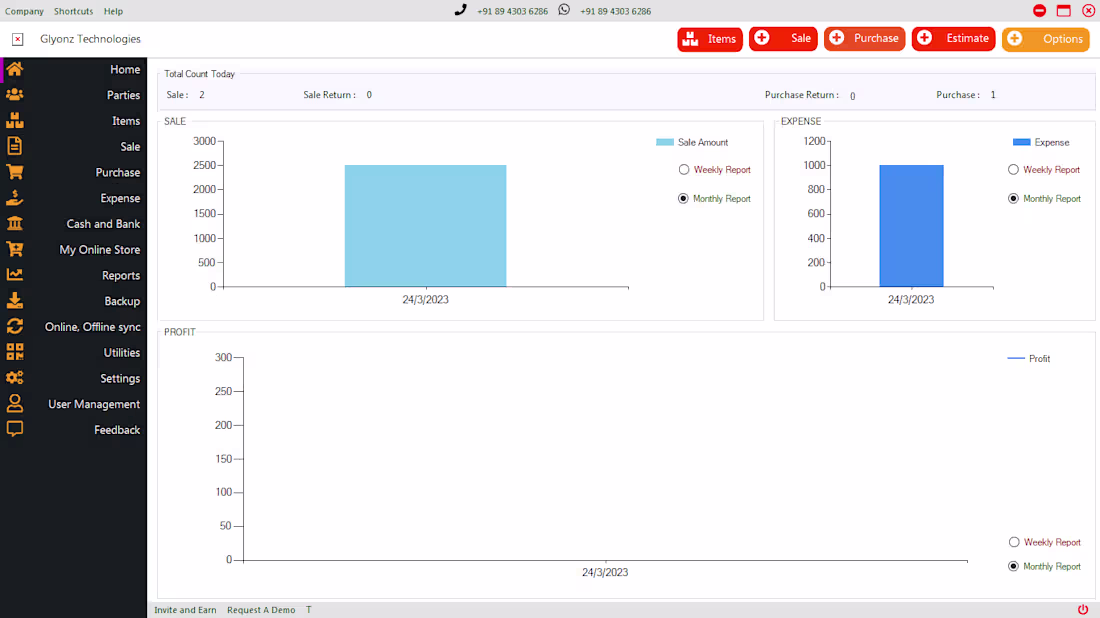The width and height of the screenshot is (1100, 618).
Task: Click Request A Demo
Action: (261, 609)
